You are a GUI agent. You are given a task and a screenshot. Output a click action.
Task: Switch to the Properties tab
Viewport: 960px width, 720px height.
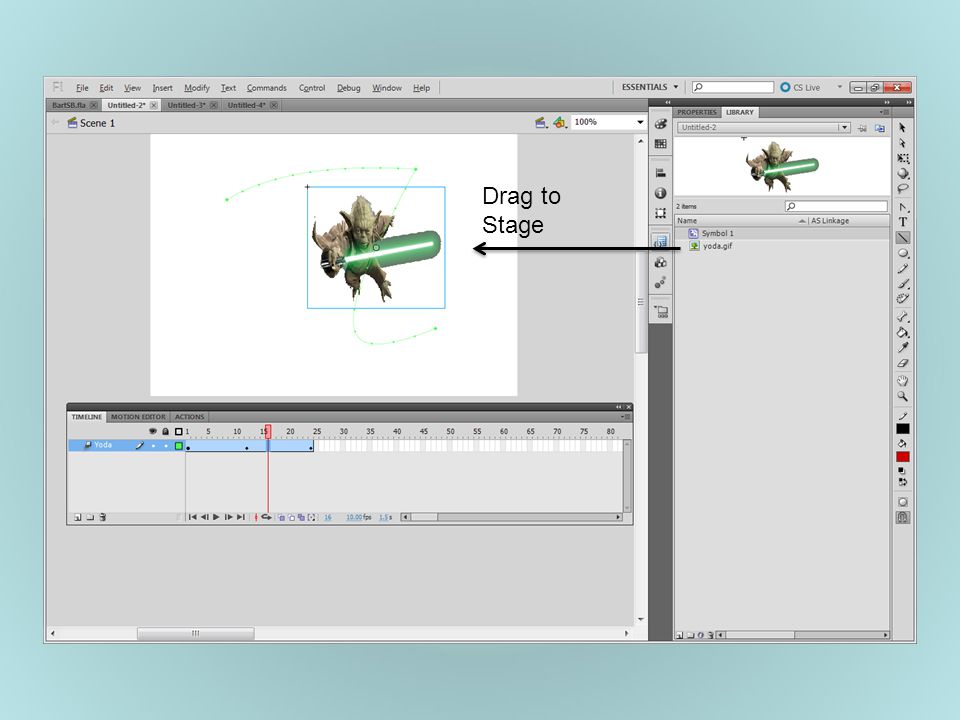point(697,112)
